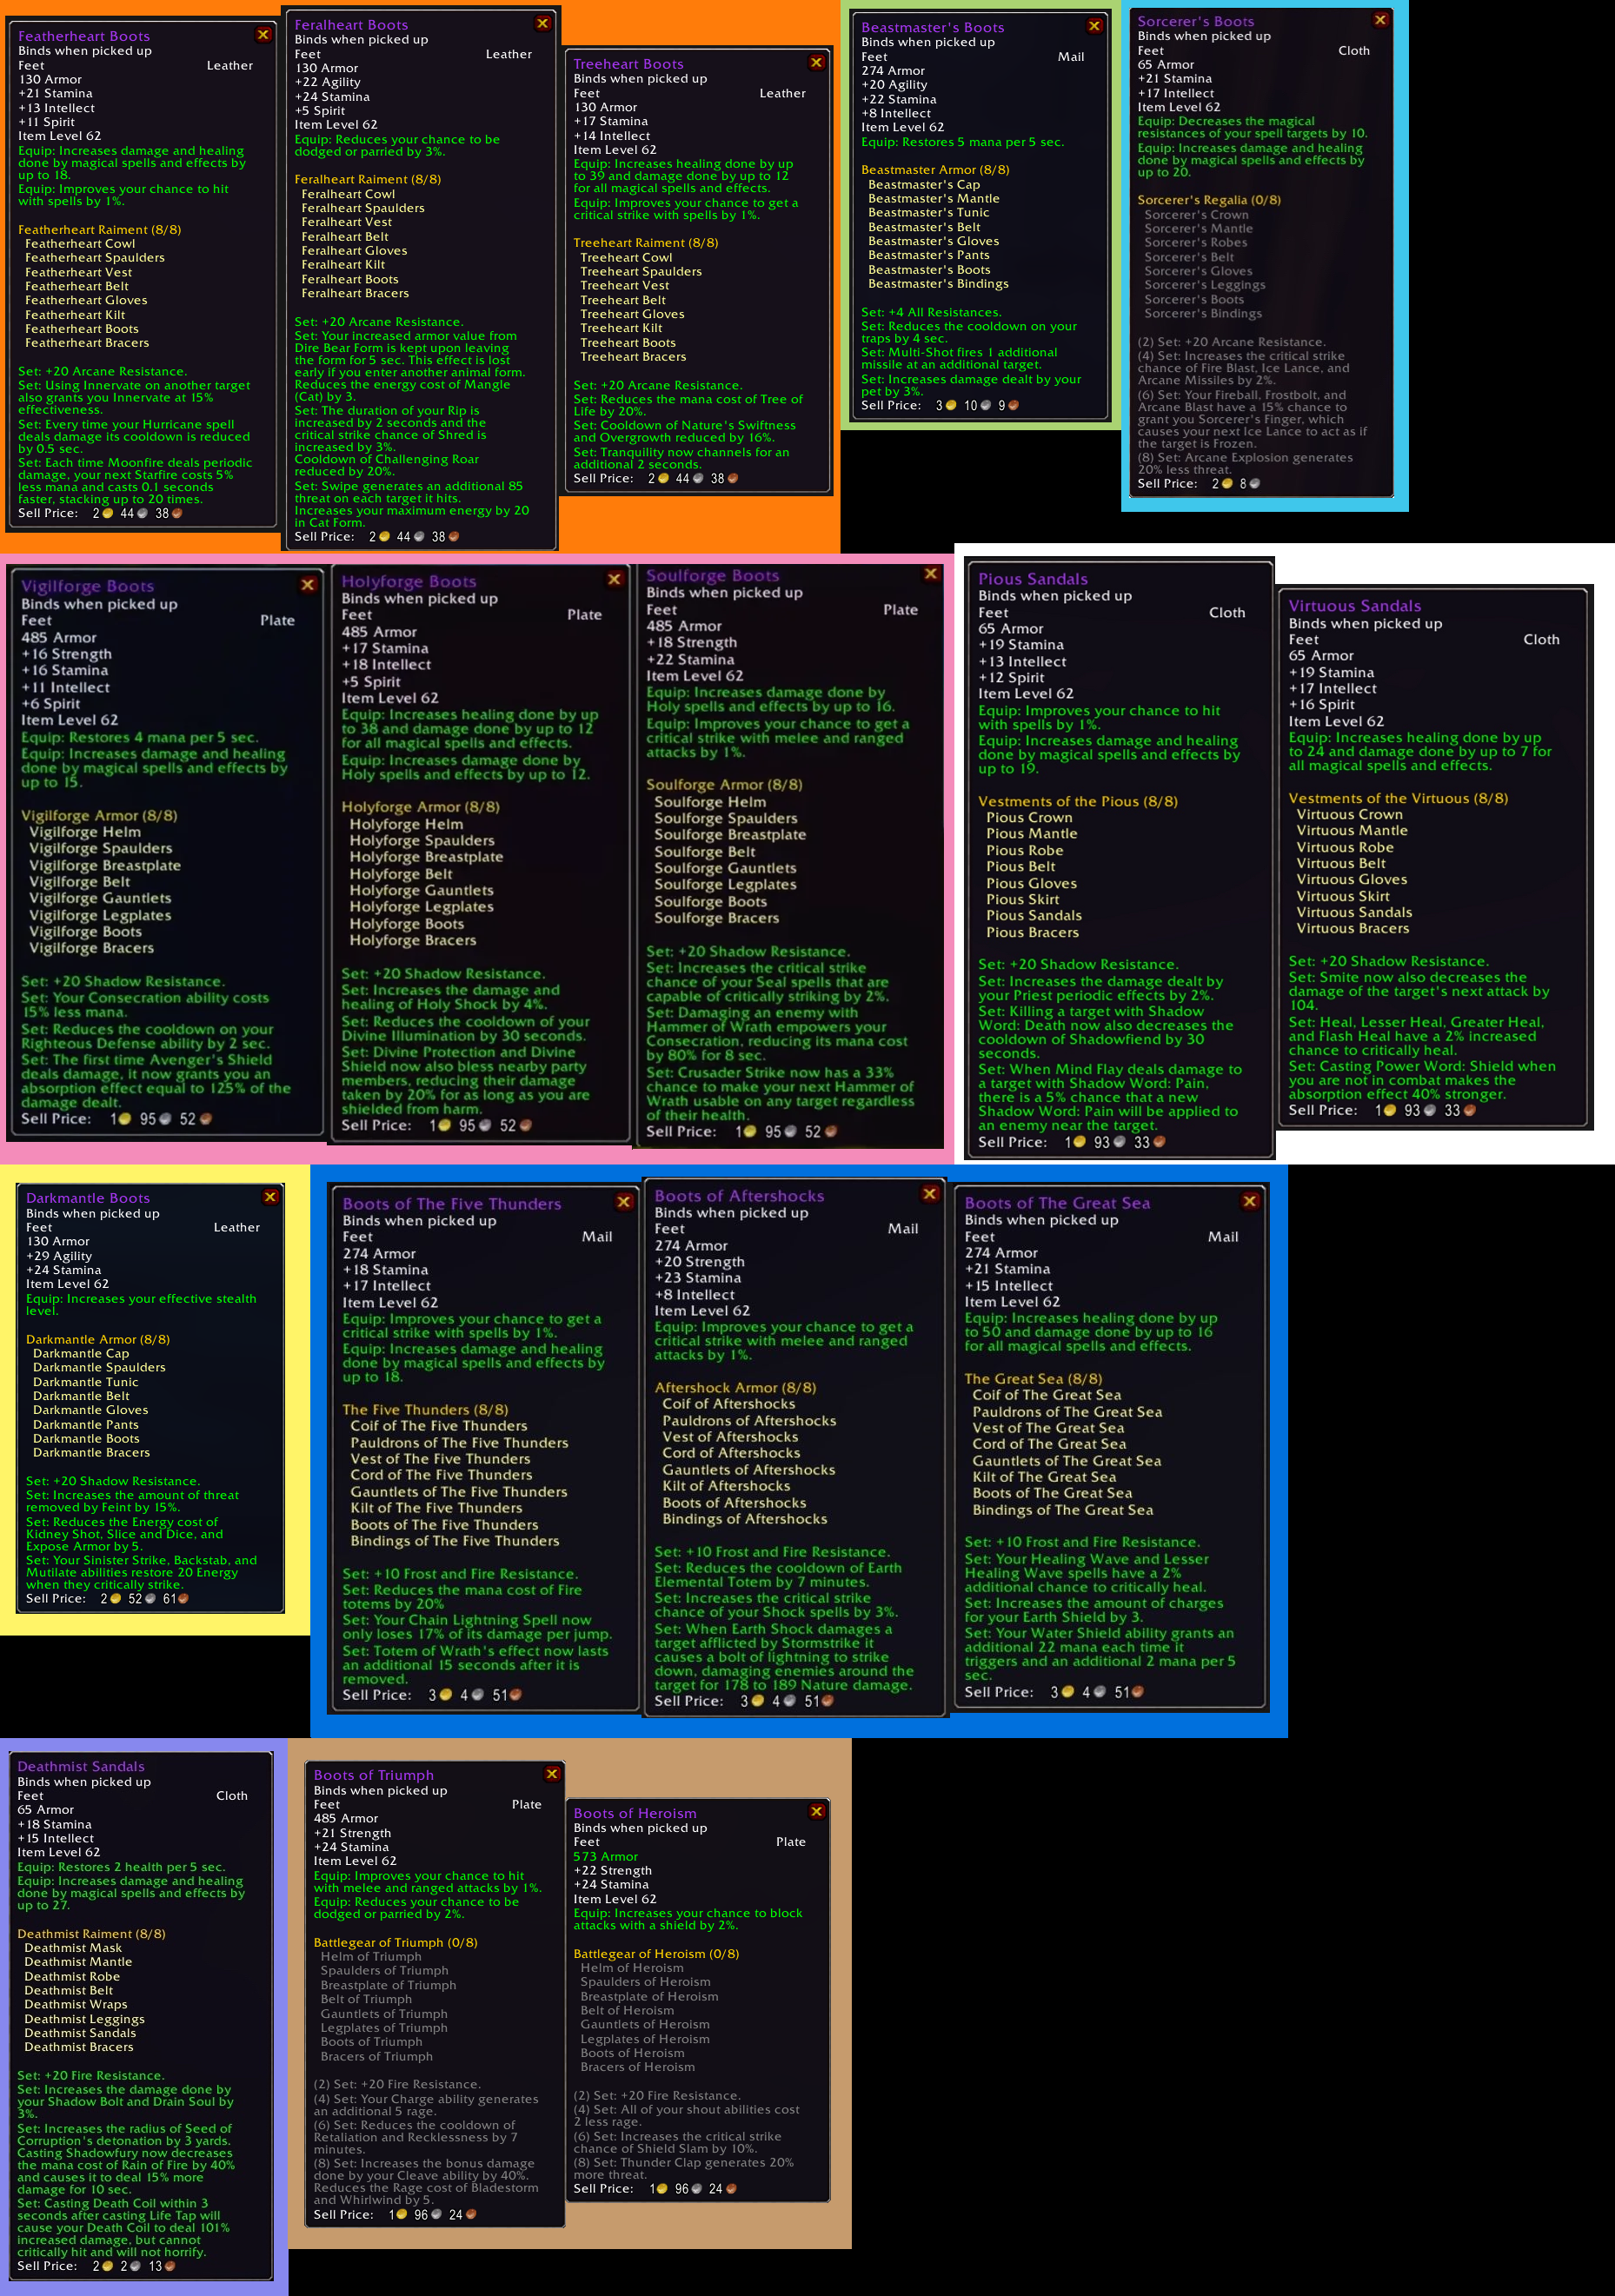
Task: Close the Feralheart Boots tooltip
Action: coord(543,23)
